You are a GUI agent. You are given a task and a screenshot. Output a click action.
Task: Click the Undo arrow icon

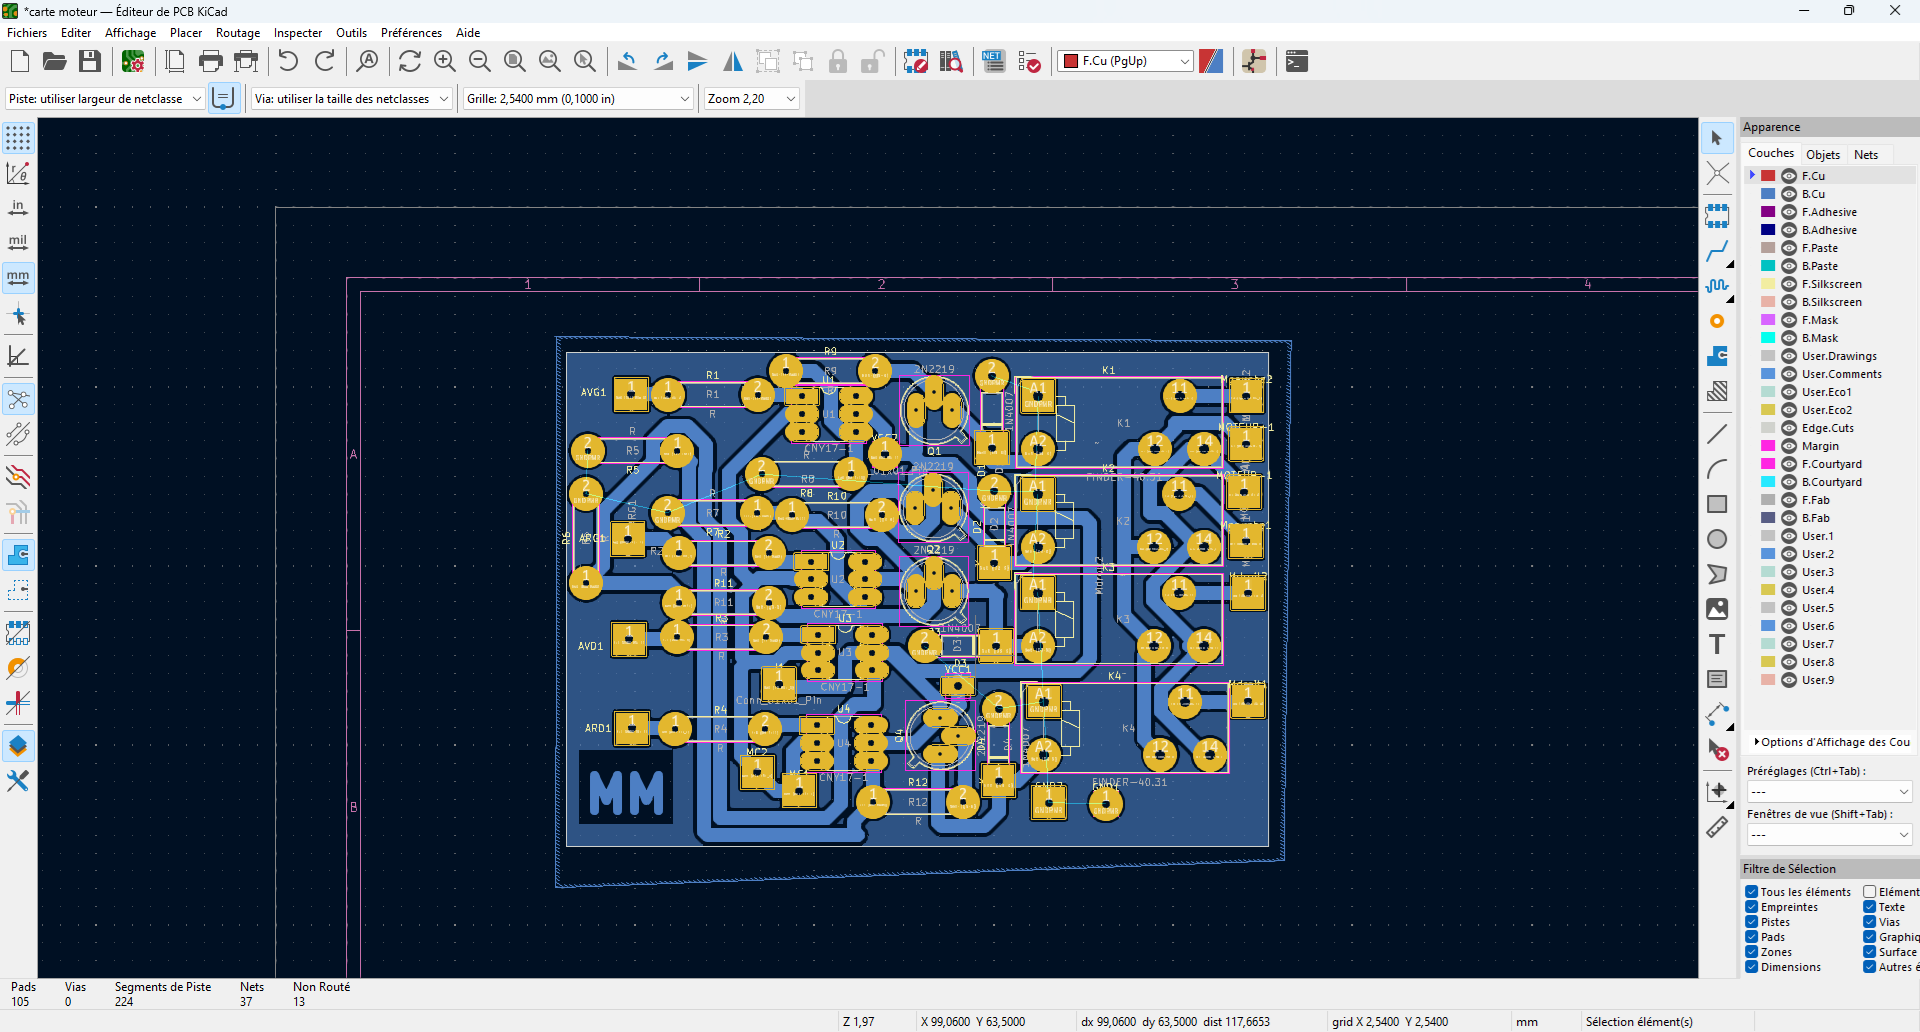point(288,62)
